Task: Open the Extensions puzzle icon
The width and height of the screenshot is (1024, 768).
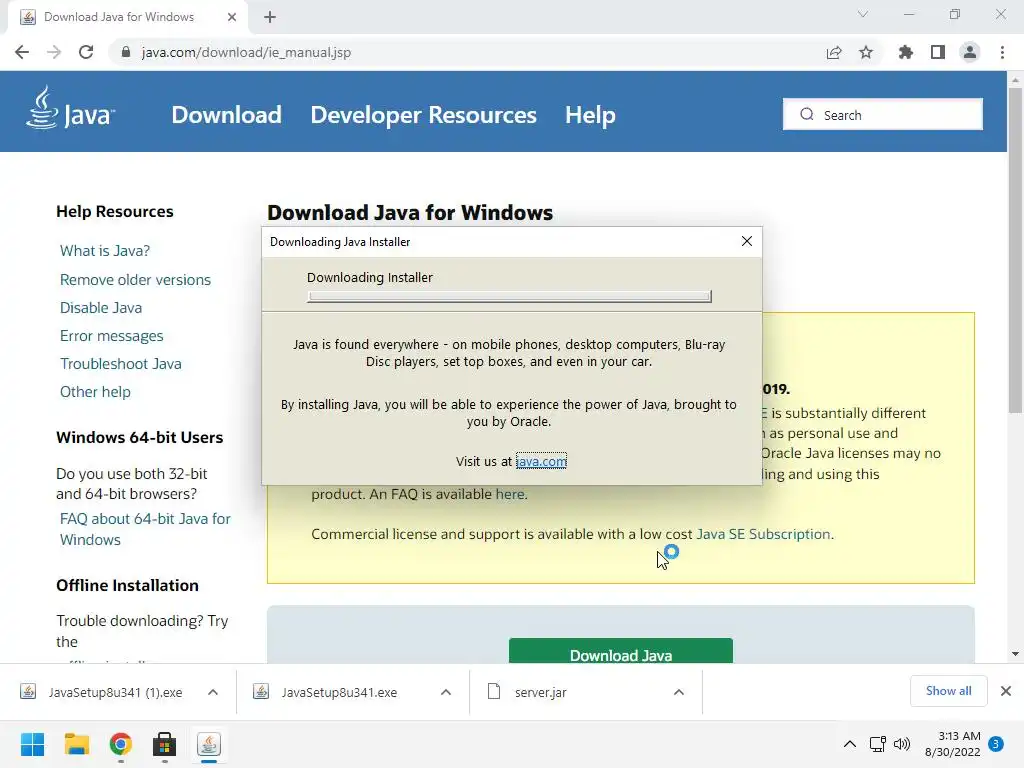Action: (905, 52)
